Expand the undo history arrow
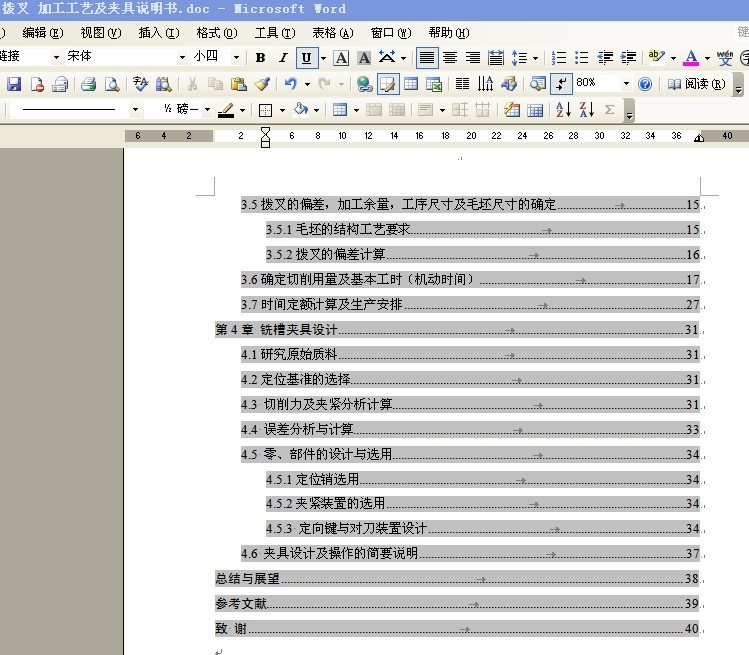 point(307,85)
